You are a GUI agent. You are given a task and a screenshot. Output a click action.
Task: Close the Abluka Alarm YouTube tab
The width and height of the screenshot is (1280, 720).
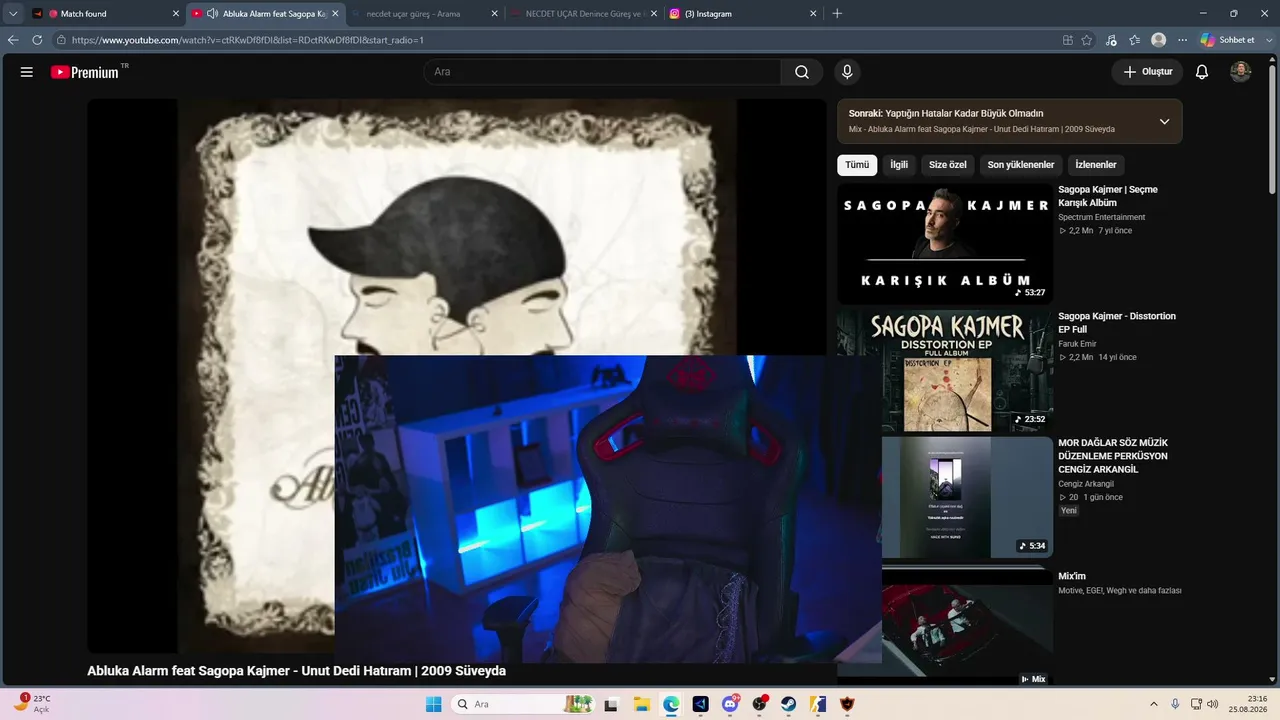click(335, 14)
